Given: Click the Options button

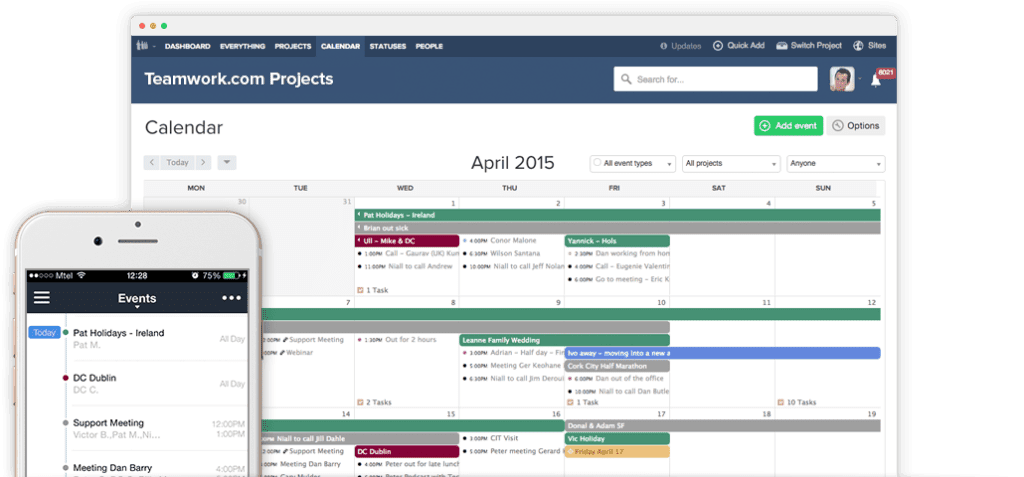Looking at the screenshot, I should click(x=856, y=126).
